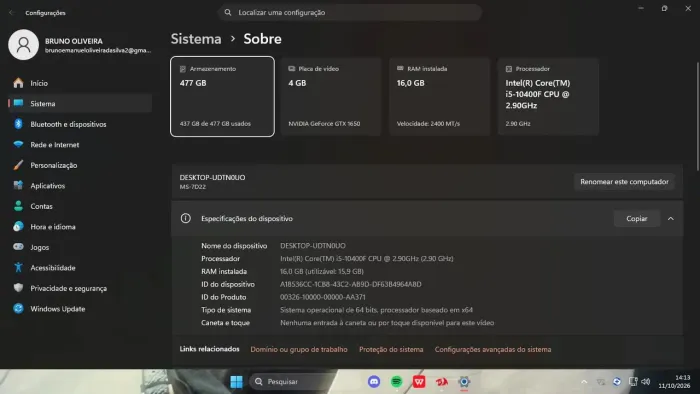The width and height of the screenshot is (700, 394).
Task: Show hidden system tray icons
Action: click(584, 382)
